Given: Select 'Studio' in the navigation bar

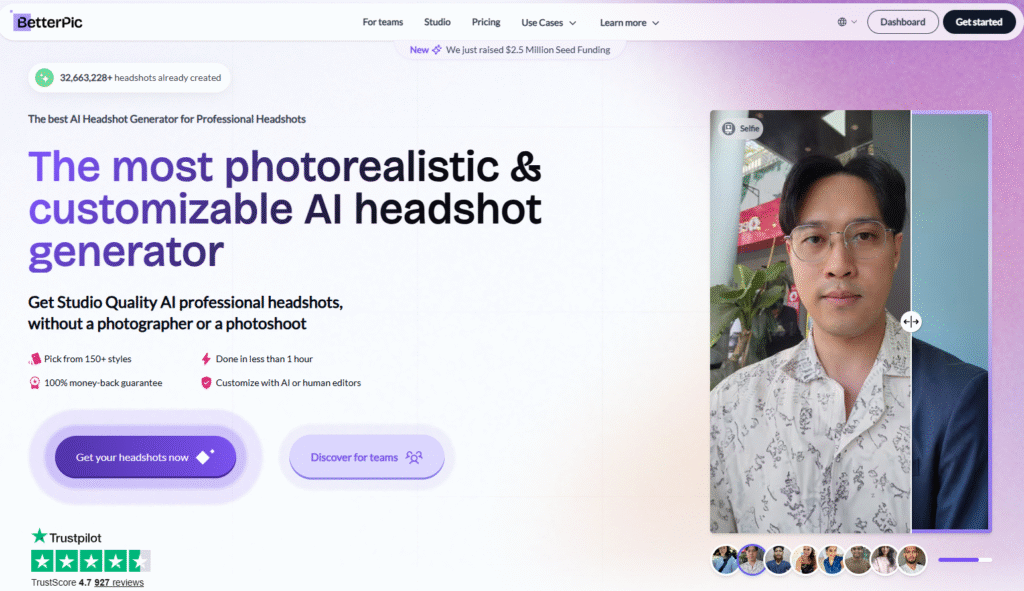Looking at the screenshot, I should 437,21.
